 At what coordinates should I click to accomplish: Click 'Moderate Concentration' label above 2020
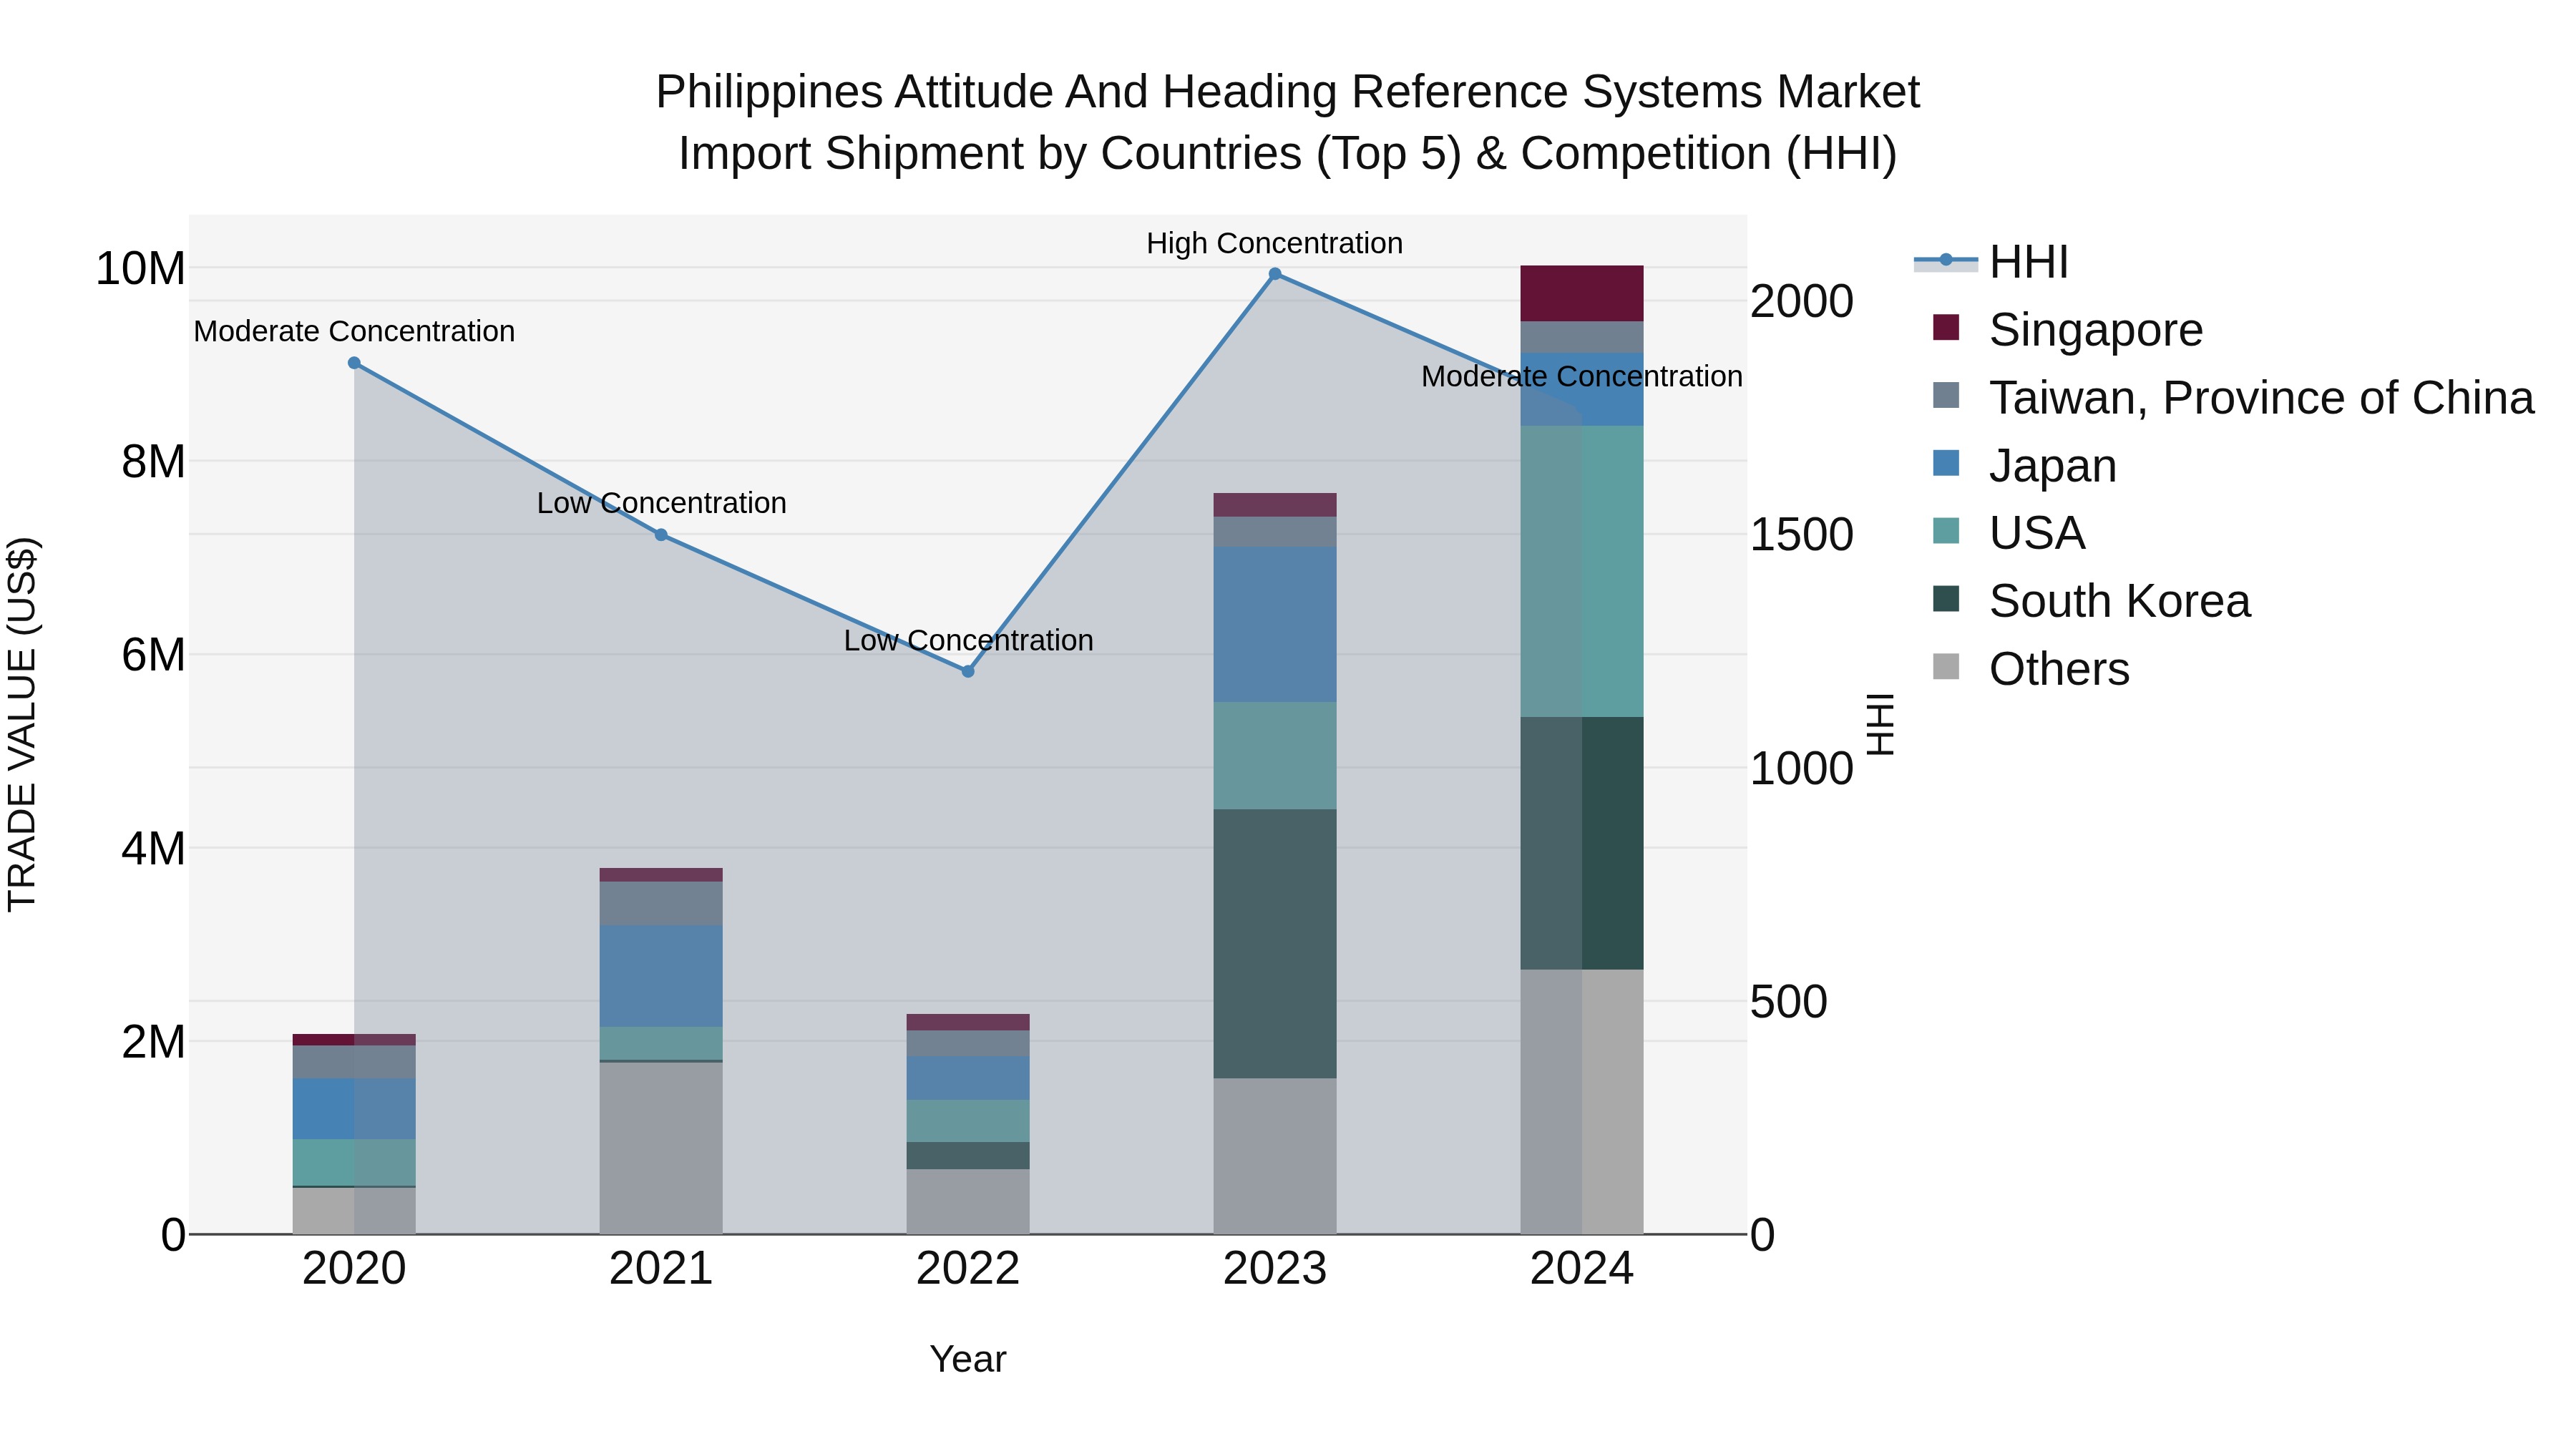coord(354,331)
